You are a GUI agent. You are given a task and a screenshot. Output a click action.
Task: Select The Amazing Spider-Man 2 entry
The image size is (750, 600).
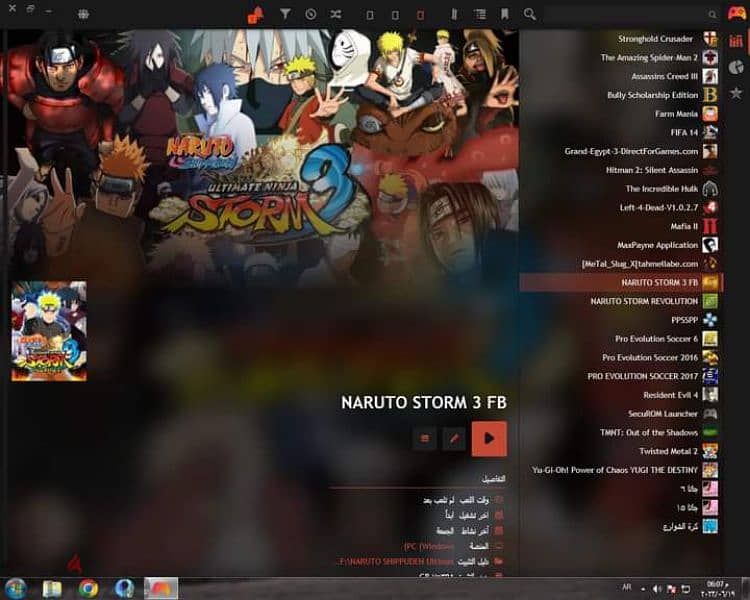621,57
